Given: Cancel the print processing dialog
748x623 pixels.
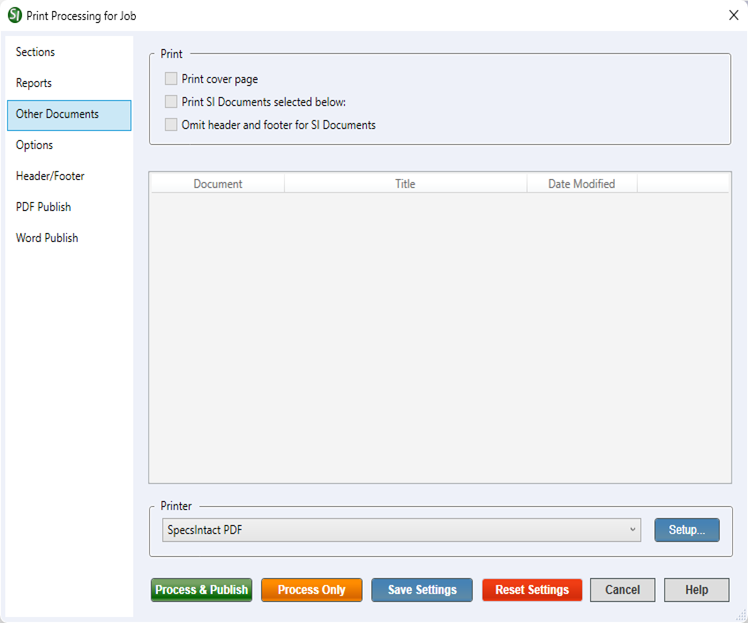Looking at the screenshot, I should point(623,590).
